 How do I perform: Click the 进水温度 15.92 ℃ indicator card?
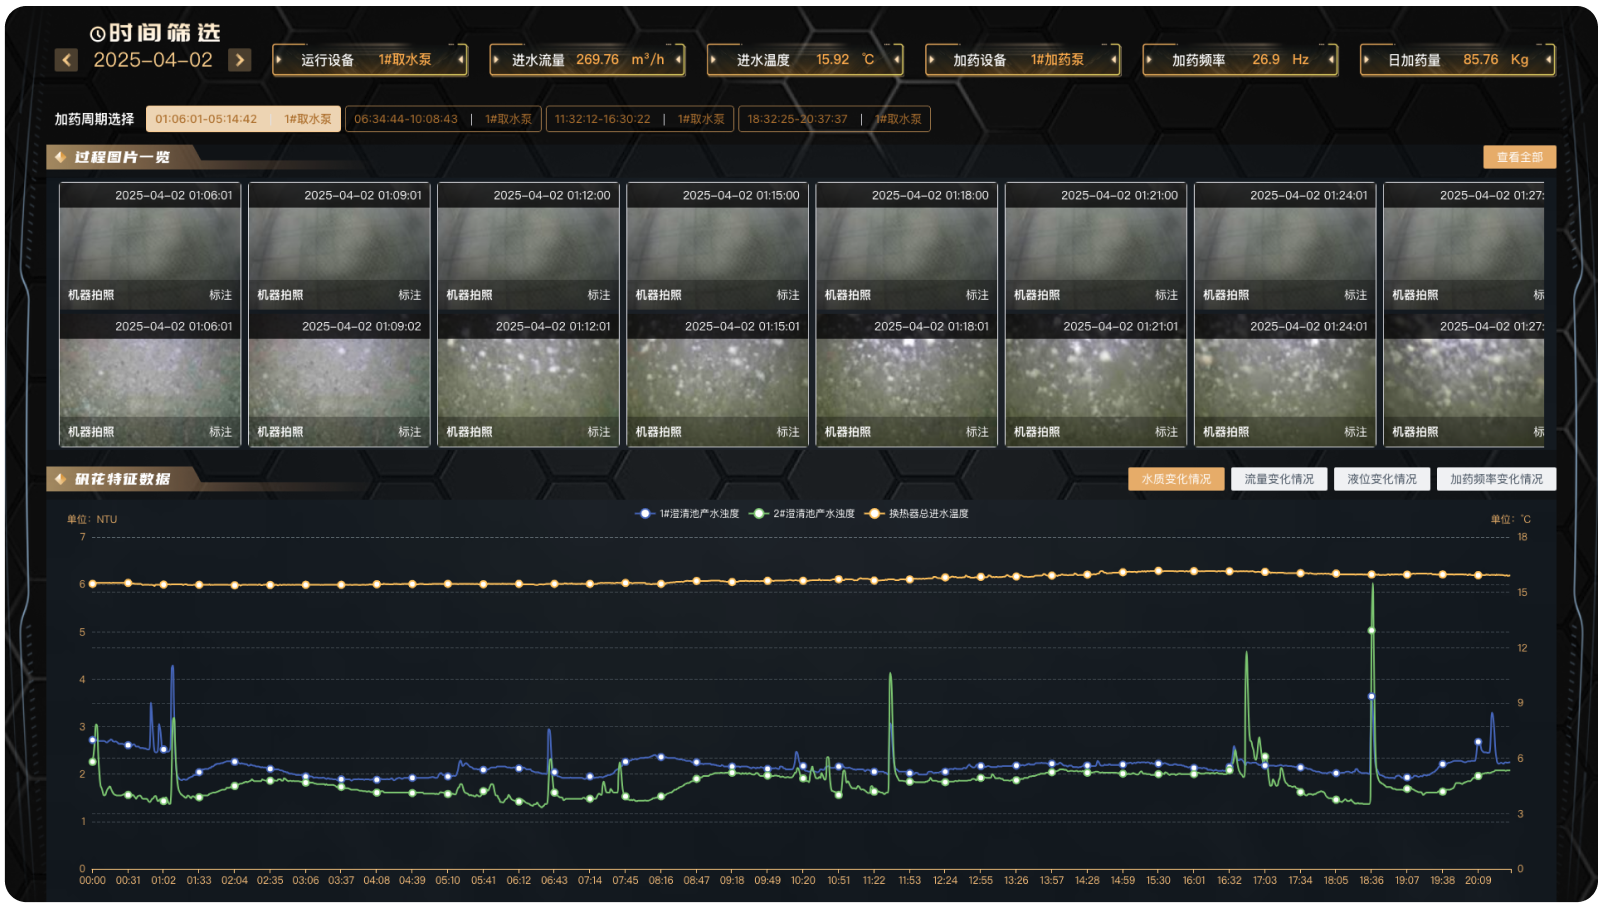tap(806, 60)
